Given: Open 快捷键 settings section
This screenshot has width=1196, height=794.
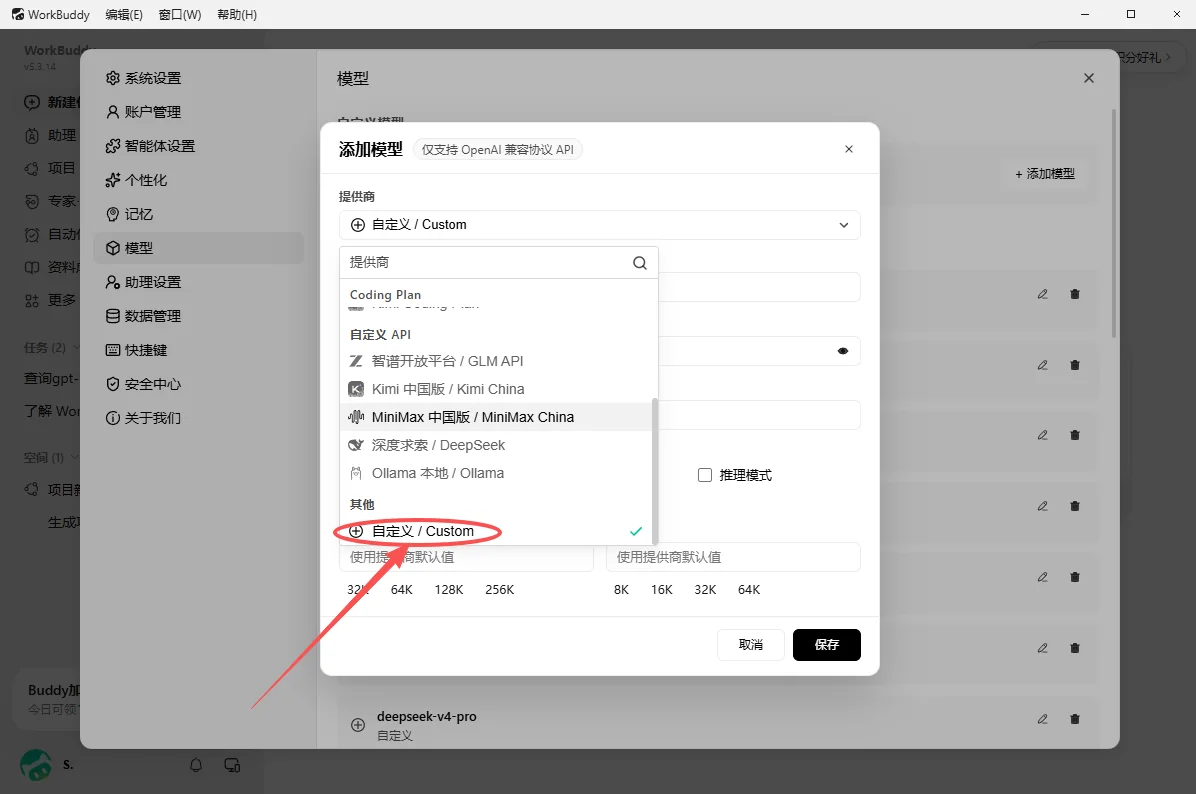Looking at the screenshot, I should pos(198,350).
